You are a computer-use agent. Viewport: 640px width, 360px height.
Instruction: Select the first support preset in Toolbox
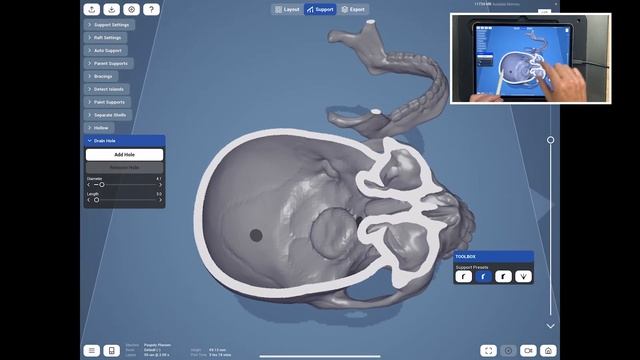click(464, 277)
